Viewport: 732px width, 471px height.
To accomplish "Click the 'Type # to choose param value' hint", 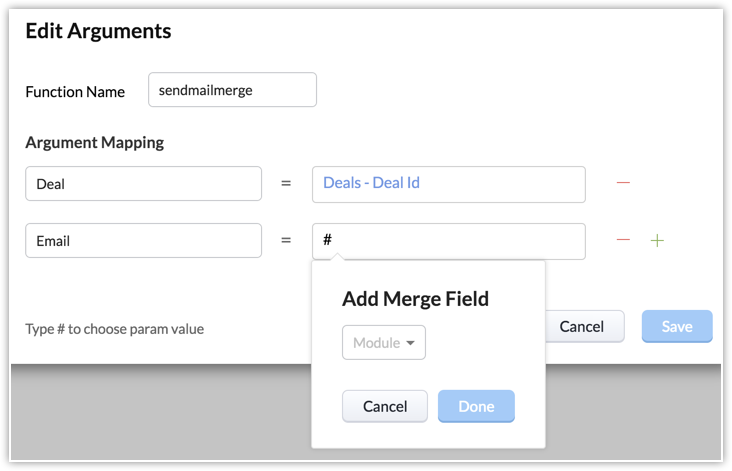I will tap(114, 329).
